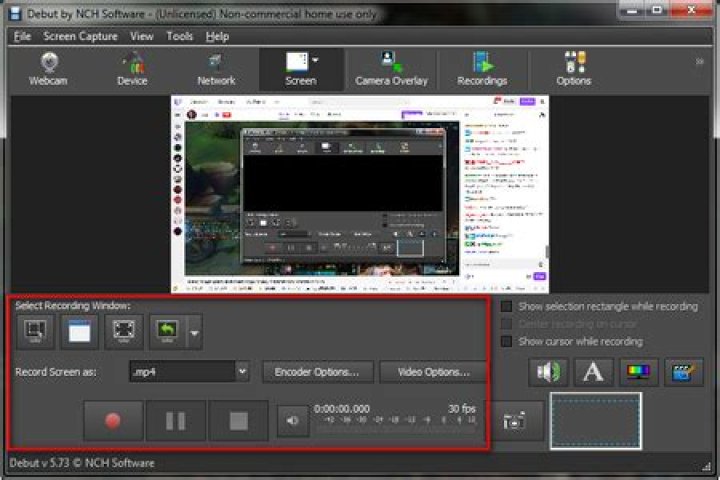Open the color adjustments monitor icon

[639, 372]
